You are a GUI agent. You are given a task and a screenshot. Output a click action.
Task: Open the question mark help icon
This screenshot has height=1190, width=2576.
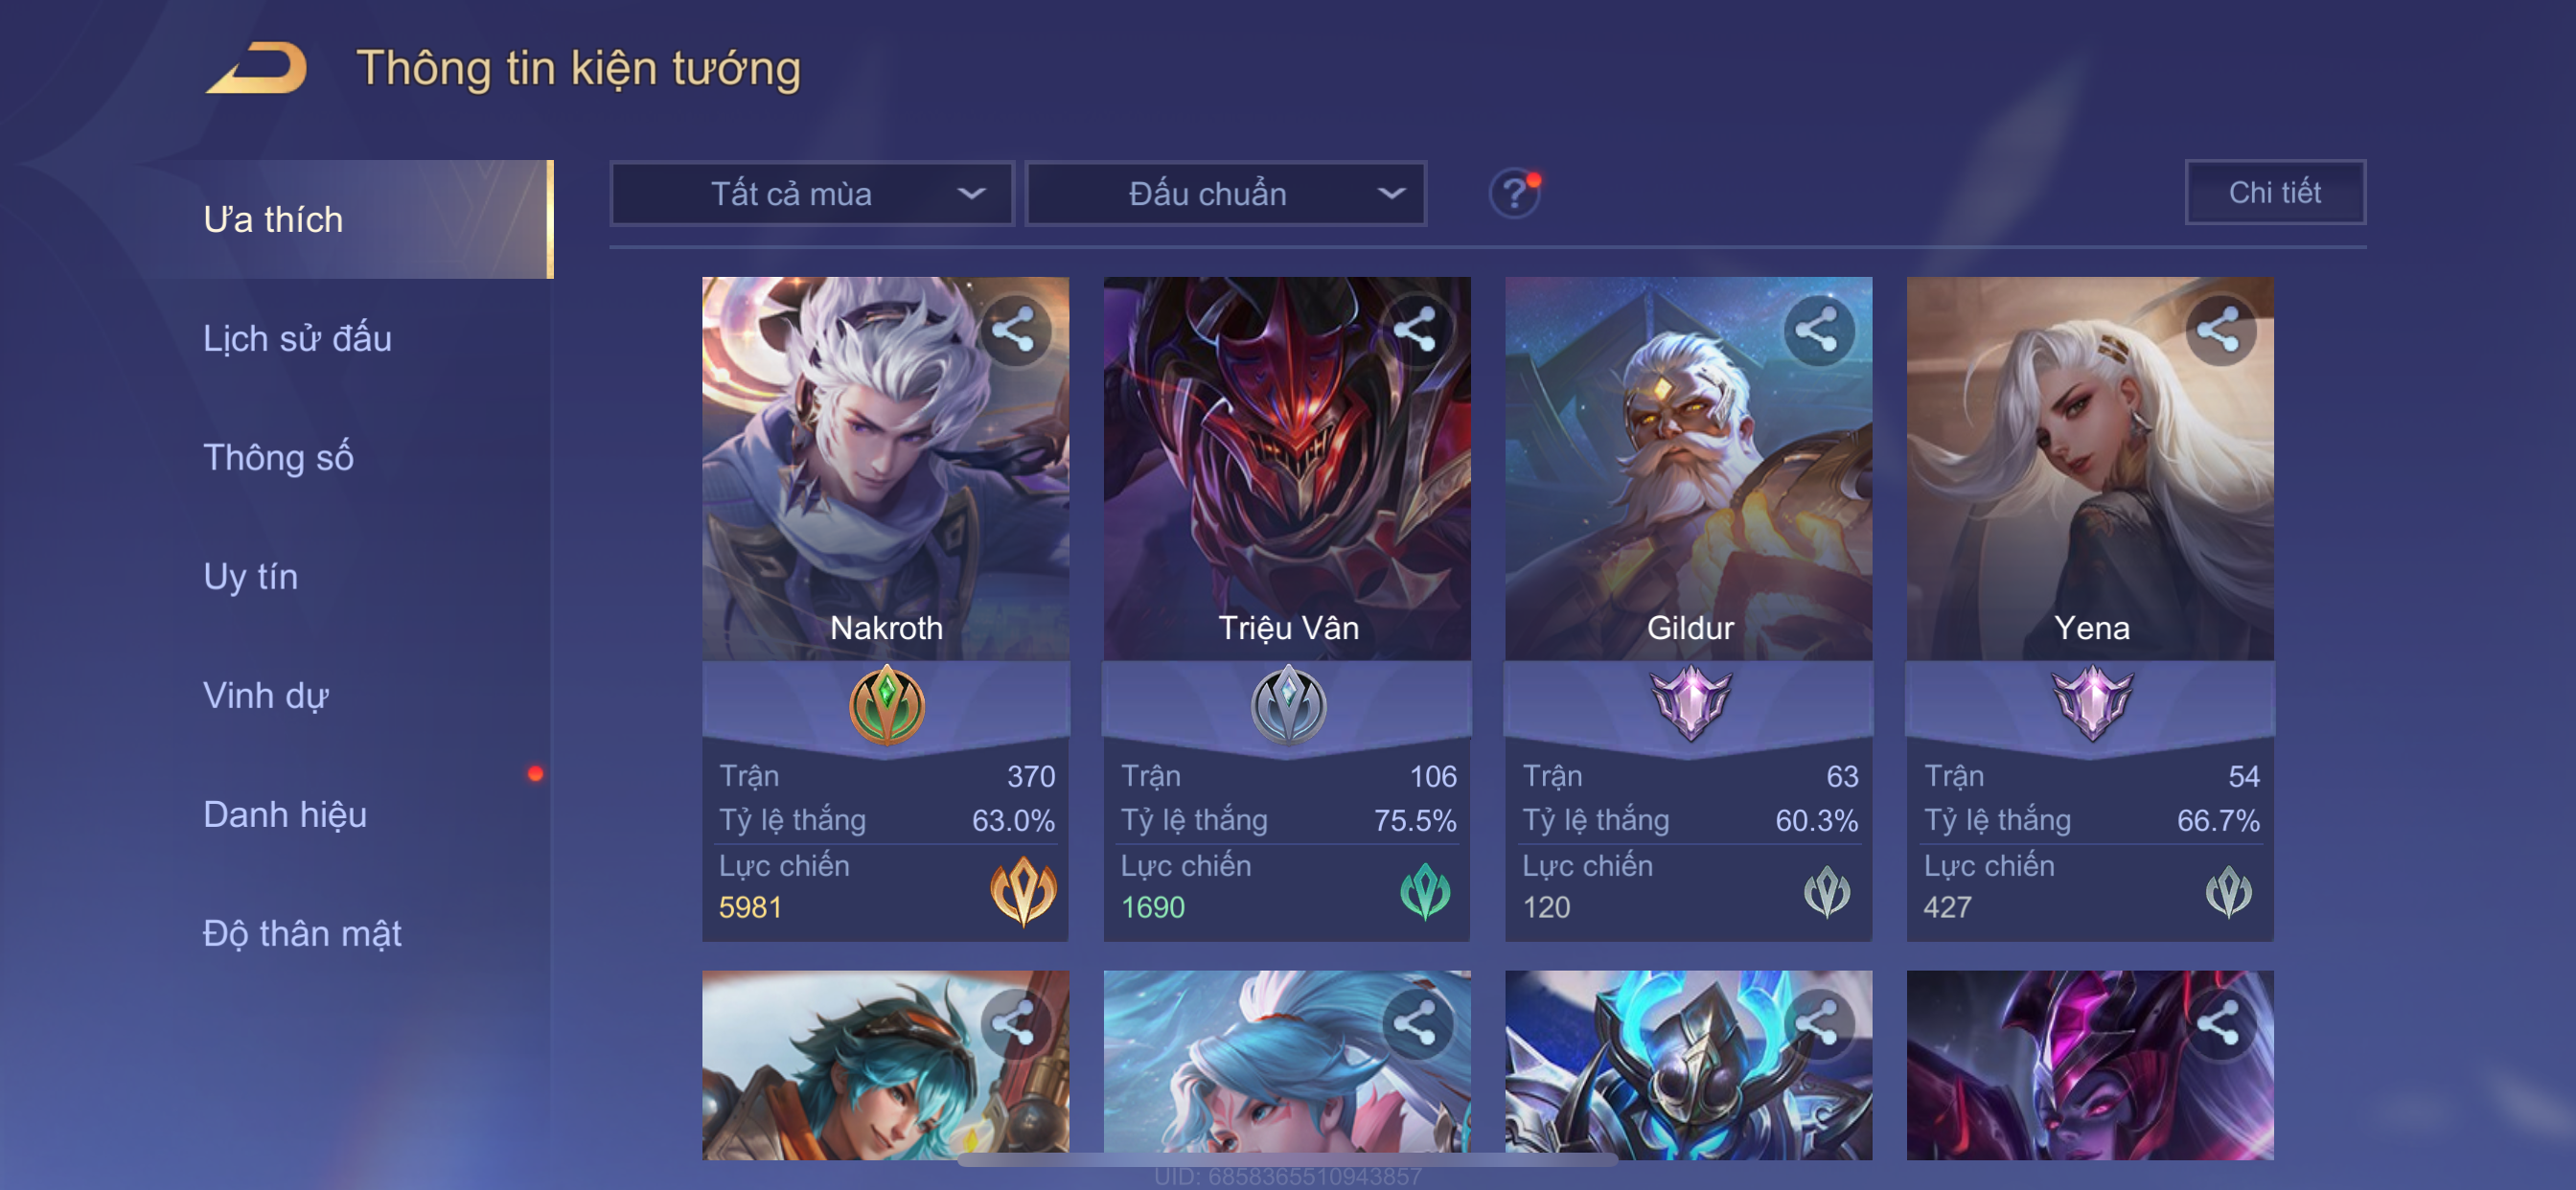(x=1515, y=193)
